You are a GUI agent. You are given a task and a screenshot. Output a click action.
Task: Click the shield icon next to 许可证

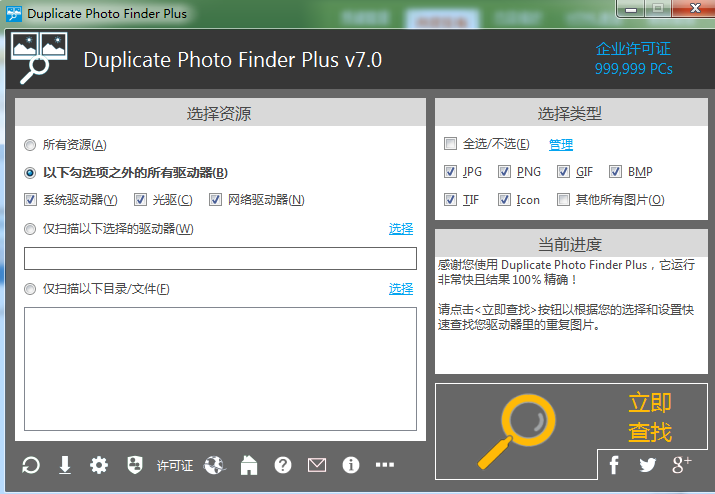point(135,465)
